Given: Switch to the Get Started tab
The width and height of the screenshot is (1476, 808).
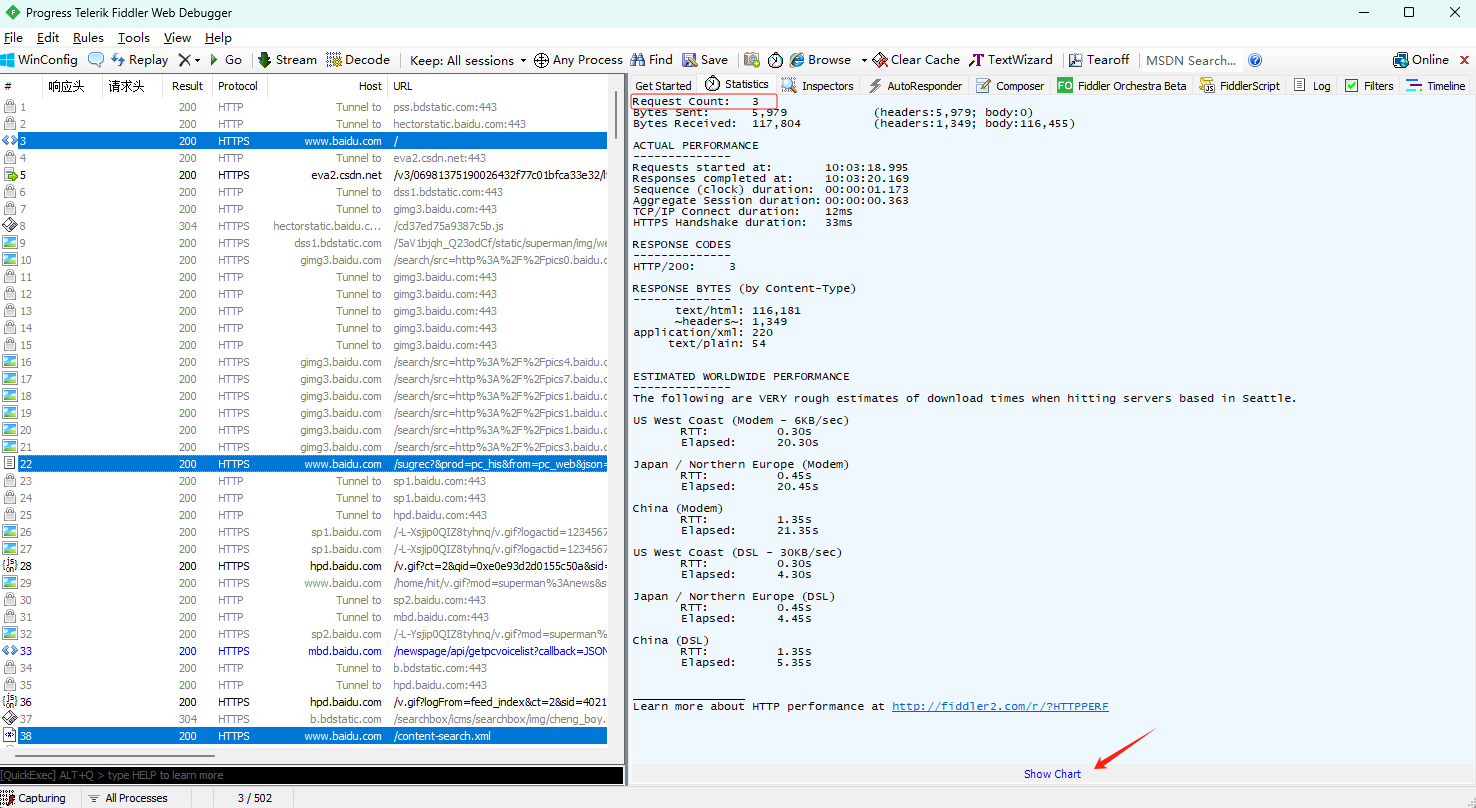Looking at the screenshot, I should point(663,86).
